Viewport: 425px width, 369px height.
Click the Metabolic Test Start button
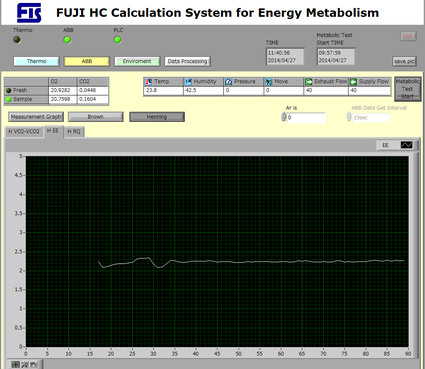tap(407, 89)
